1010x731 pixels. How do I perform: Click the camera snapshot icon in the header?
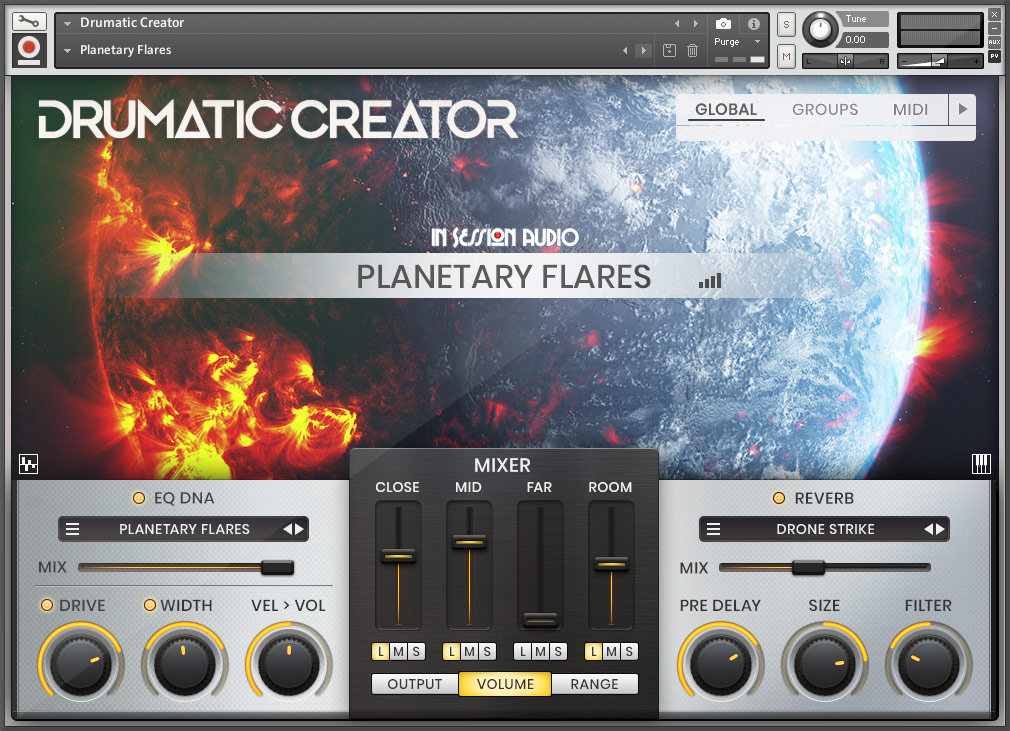[724, 24]
